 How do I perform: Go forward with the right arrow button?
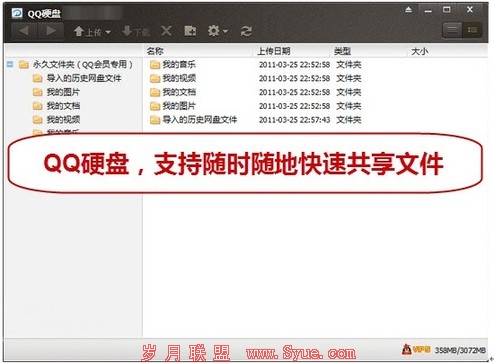point(50,31)
